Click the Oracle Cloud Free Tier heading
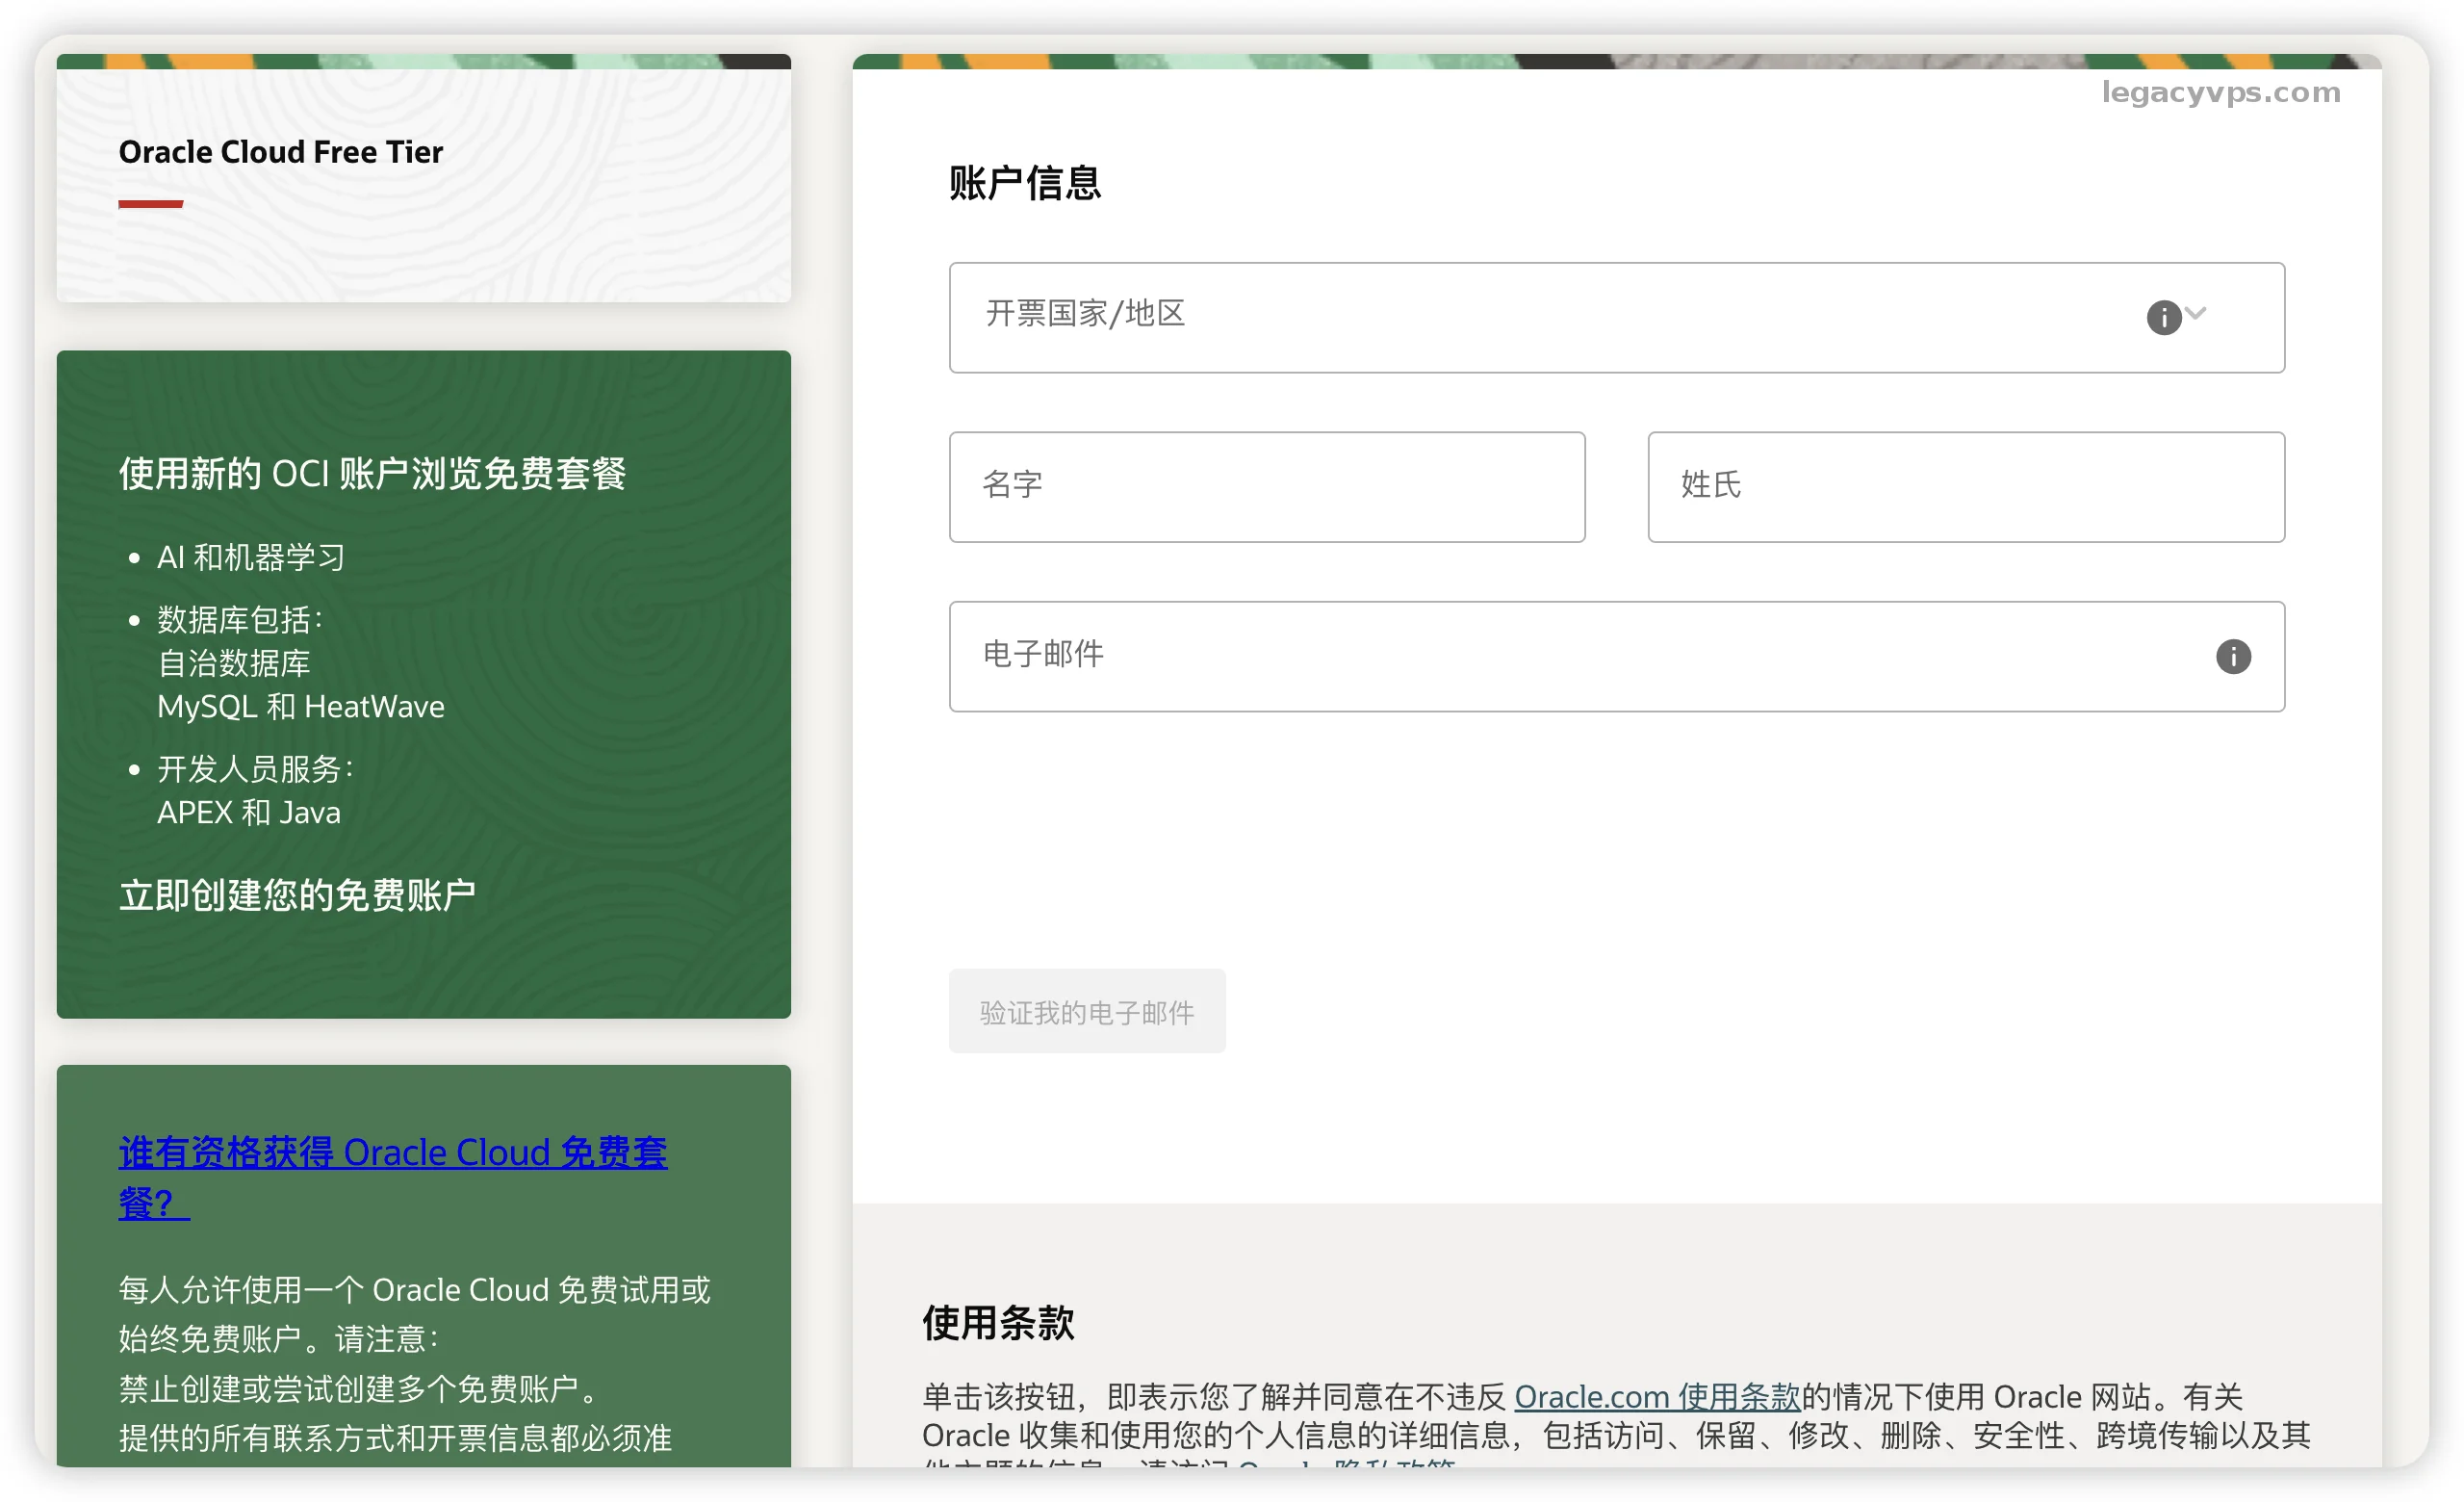The height and width of the screenshot is (1502, 2464). (x=280, y=152)
